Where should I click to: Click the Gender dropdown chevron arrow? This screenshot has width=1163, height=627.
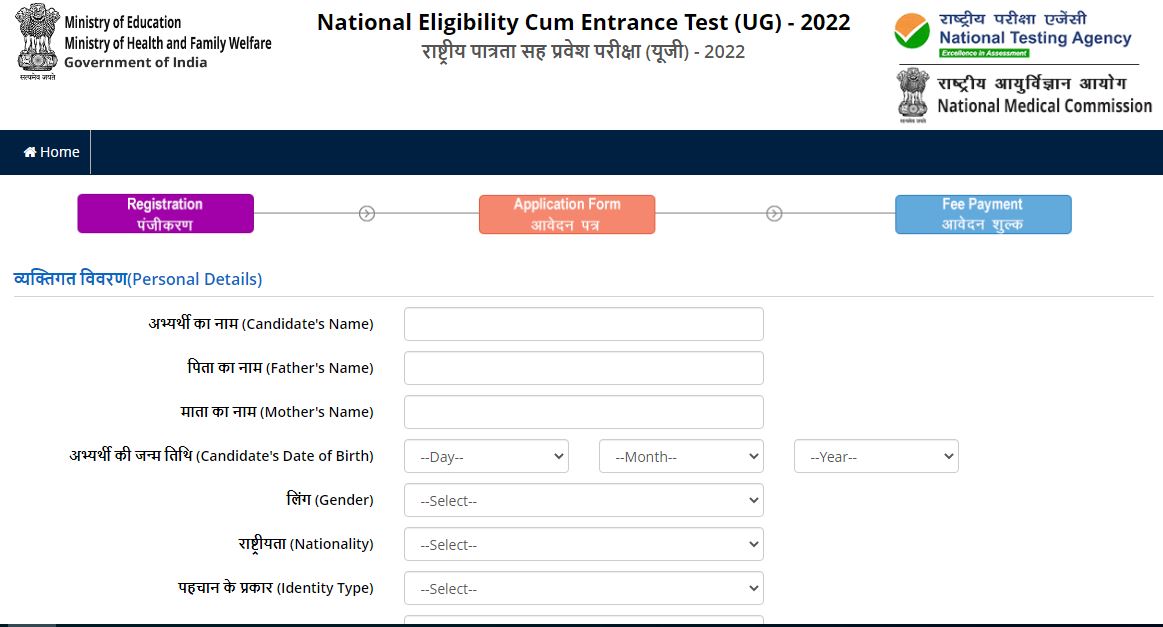(753, 500)
